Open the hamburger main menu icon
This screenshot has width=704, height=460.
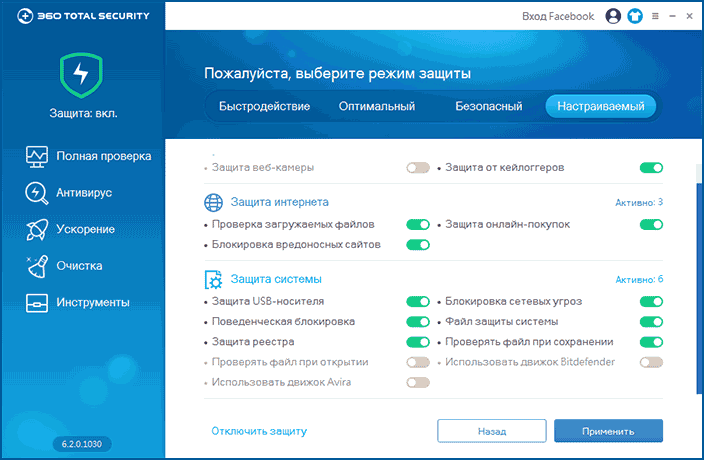point(656,16)
